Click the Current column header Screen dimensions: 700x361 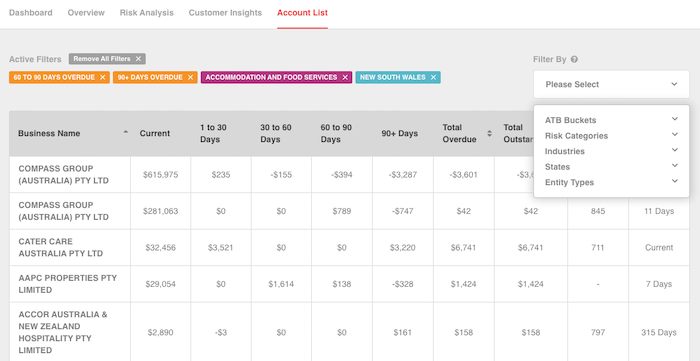[x=155, y=133]
